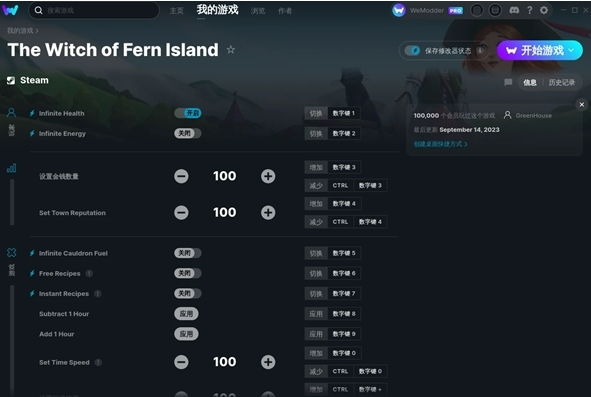Turn on Infinite Cauldron Fuel
This screenshot has width=591, height=397.
188,253
